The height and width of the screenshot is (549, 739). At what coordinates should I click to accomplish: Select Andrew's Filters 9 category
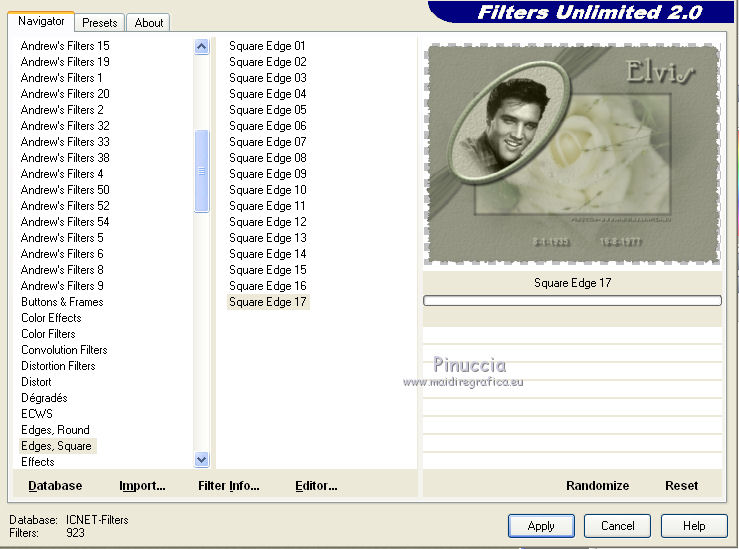(x=62, y=286)
